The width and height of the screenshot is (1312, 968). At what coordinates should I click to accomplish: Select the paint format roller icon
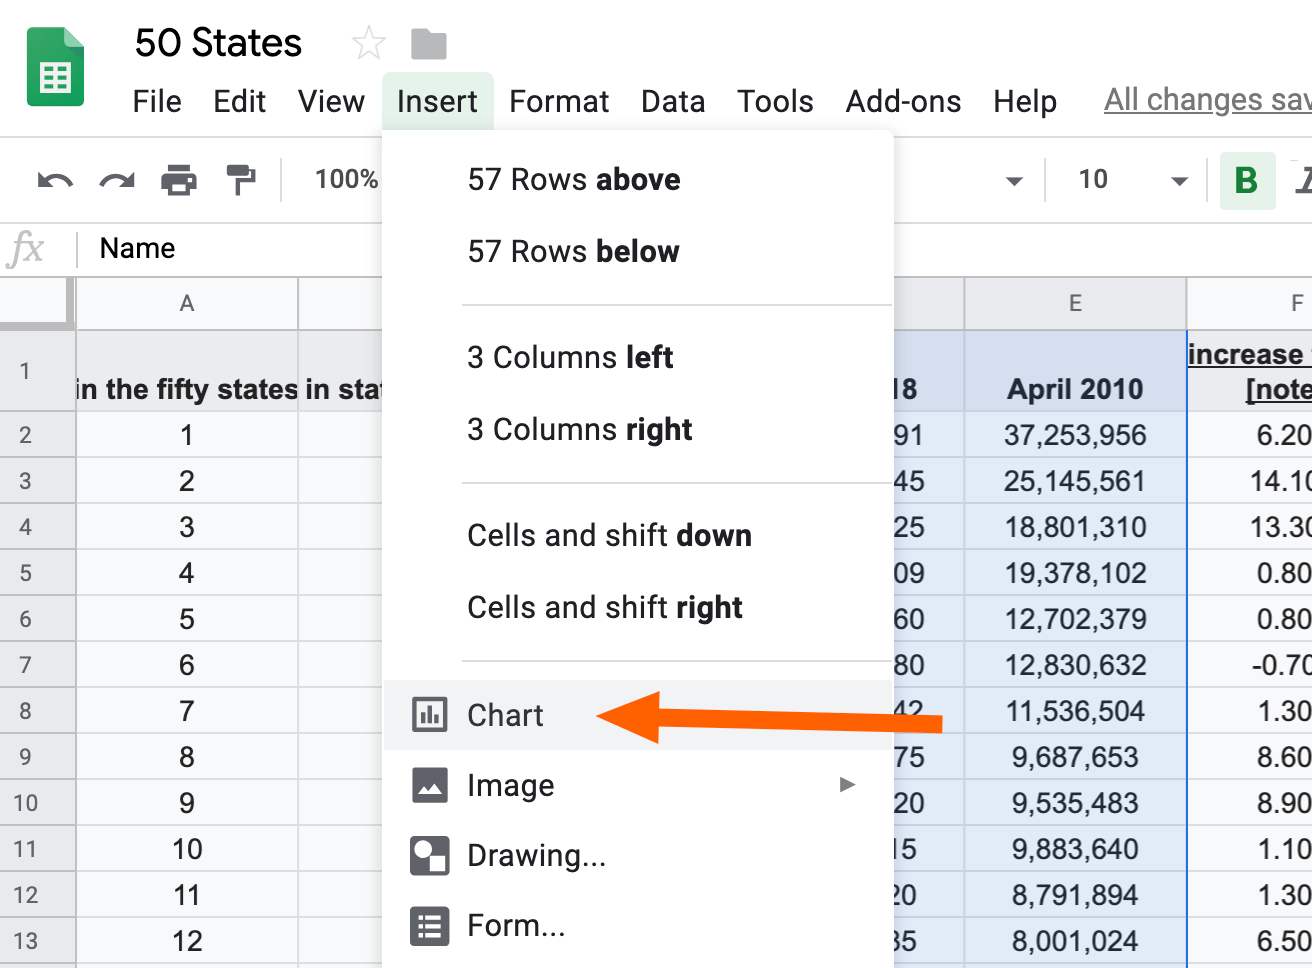pyautogui.click(x=241, y=180)
